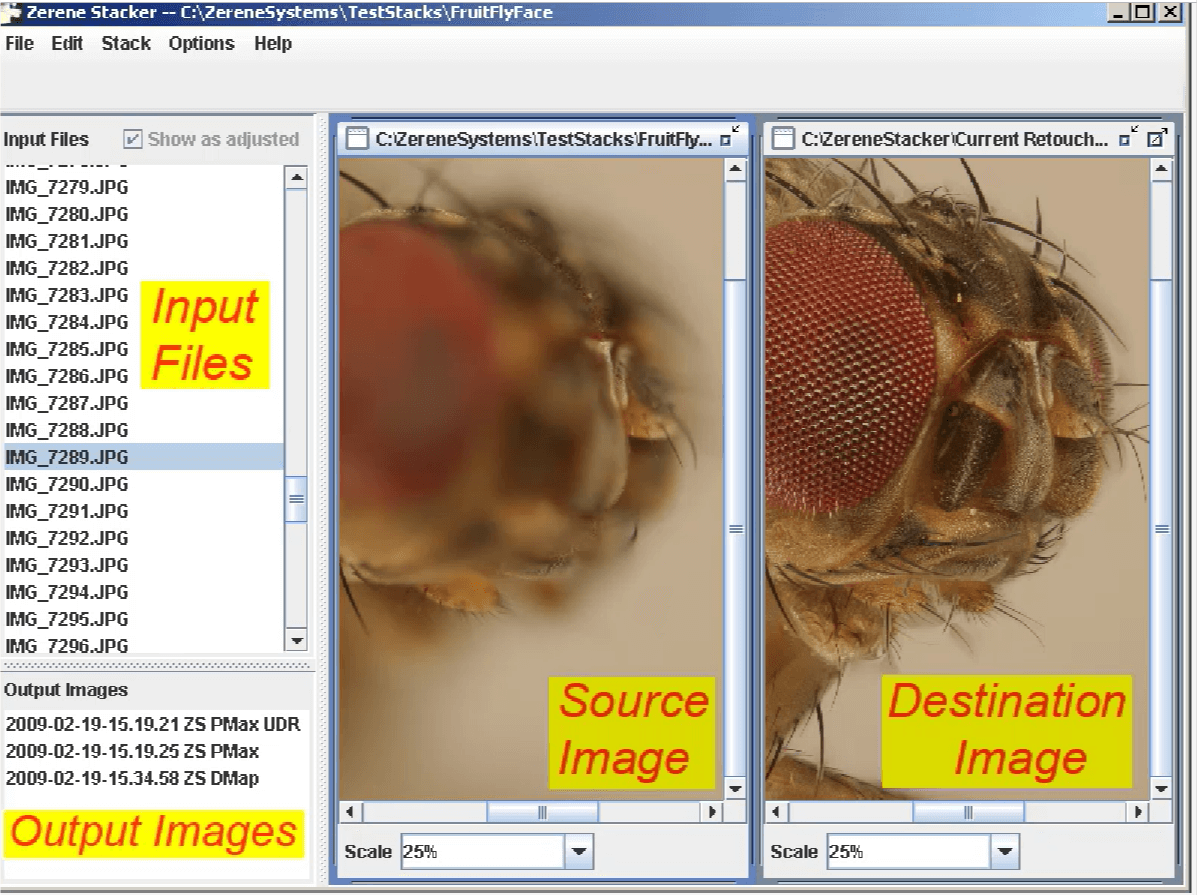
Task: Click destination Current Retouch title bar
Action: pos(953,139)
